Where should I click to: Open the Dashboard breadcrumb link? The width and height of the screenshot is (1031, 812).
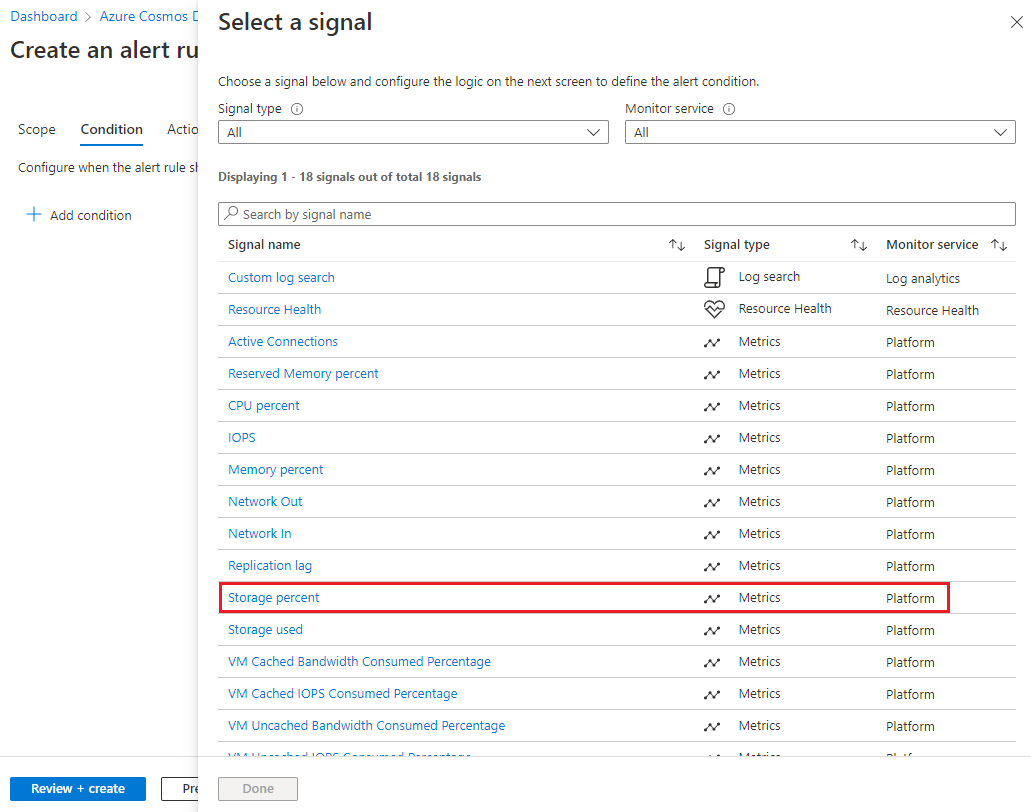44,15
